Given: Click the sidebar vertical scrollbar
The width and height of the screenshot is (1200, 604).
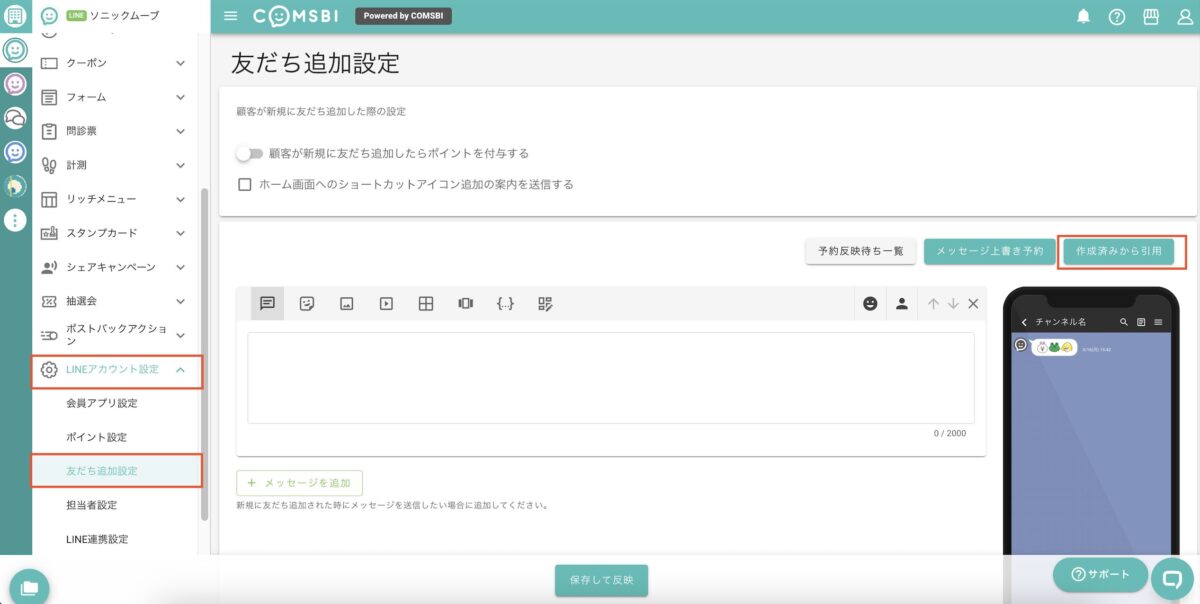Looking at the screenshot, I should tap(205, 350).
